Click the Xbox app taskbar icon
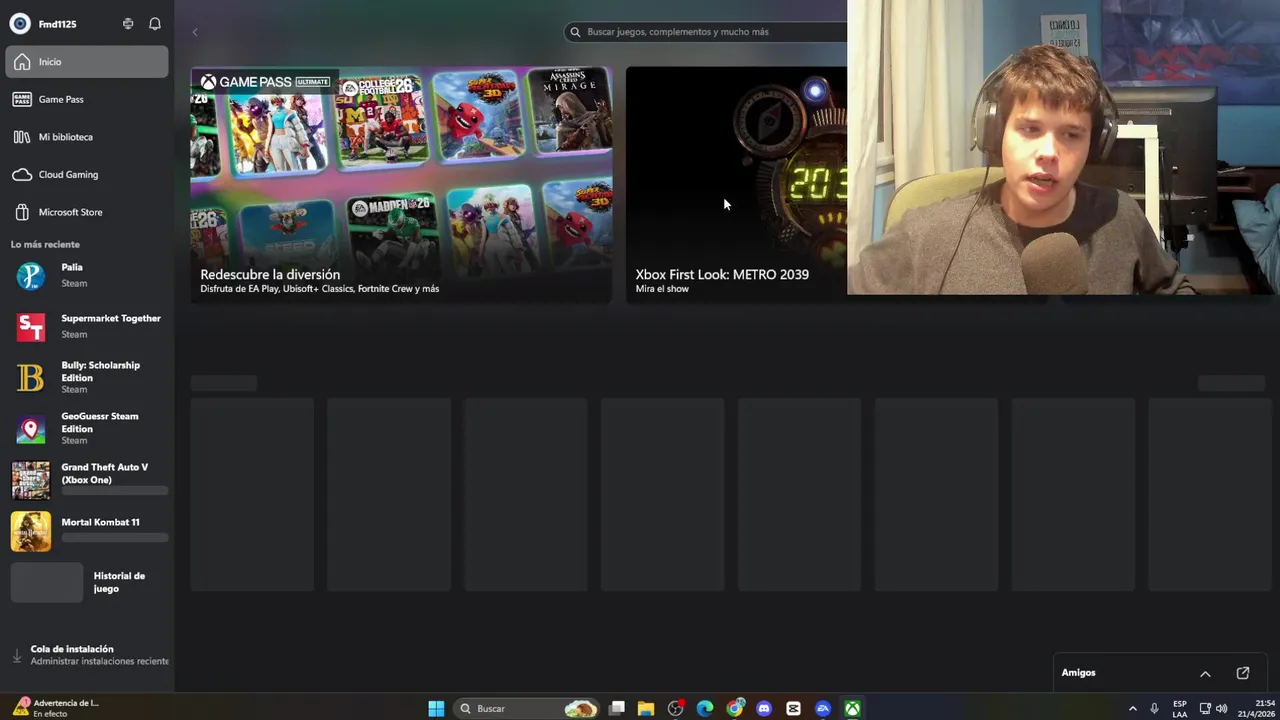The width and height of the screenshot is (1280, 720). click(852, 708)
